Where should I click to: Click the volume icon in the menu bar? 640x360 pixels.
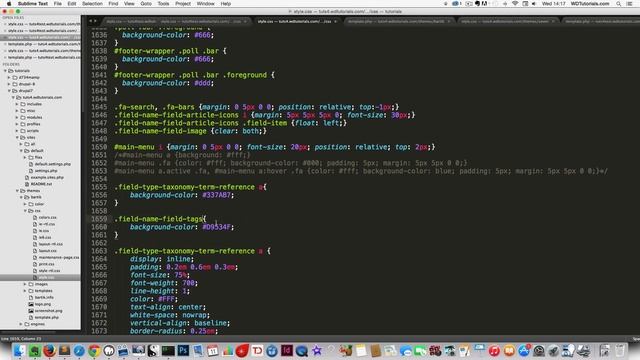click(x=534, y=4)
